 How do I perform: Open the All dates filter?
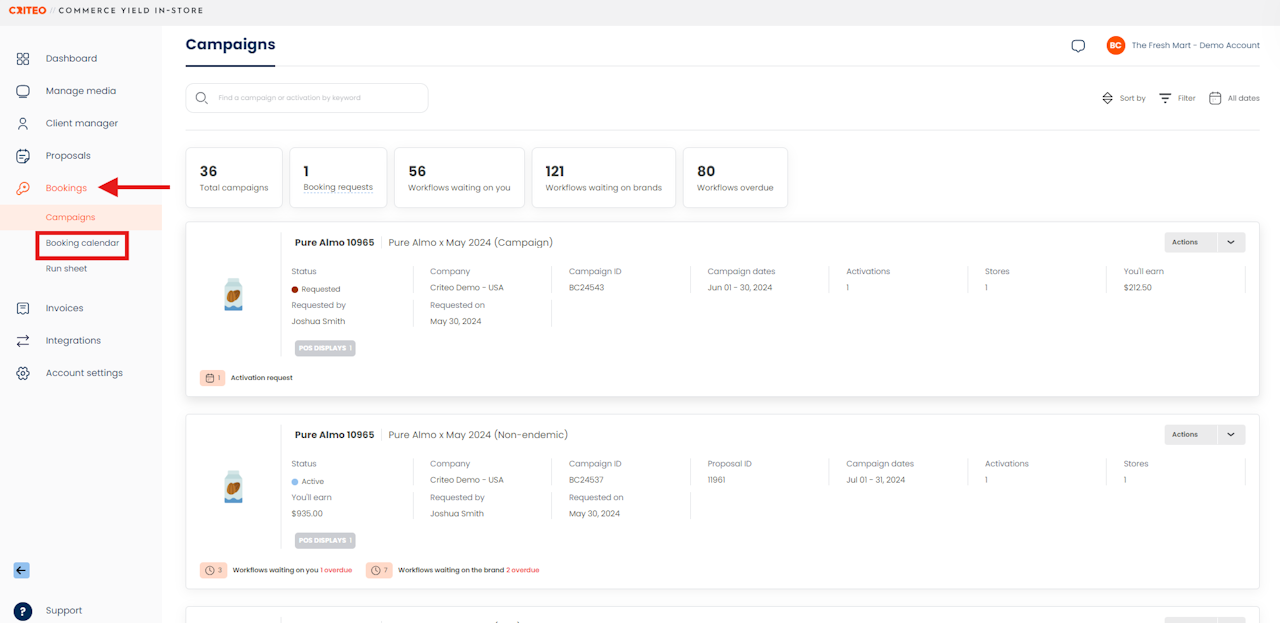[1234, 98]
